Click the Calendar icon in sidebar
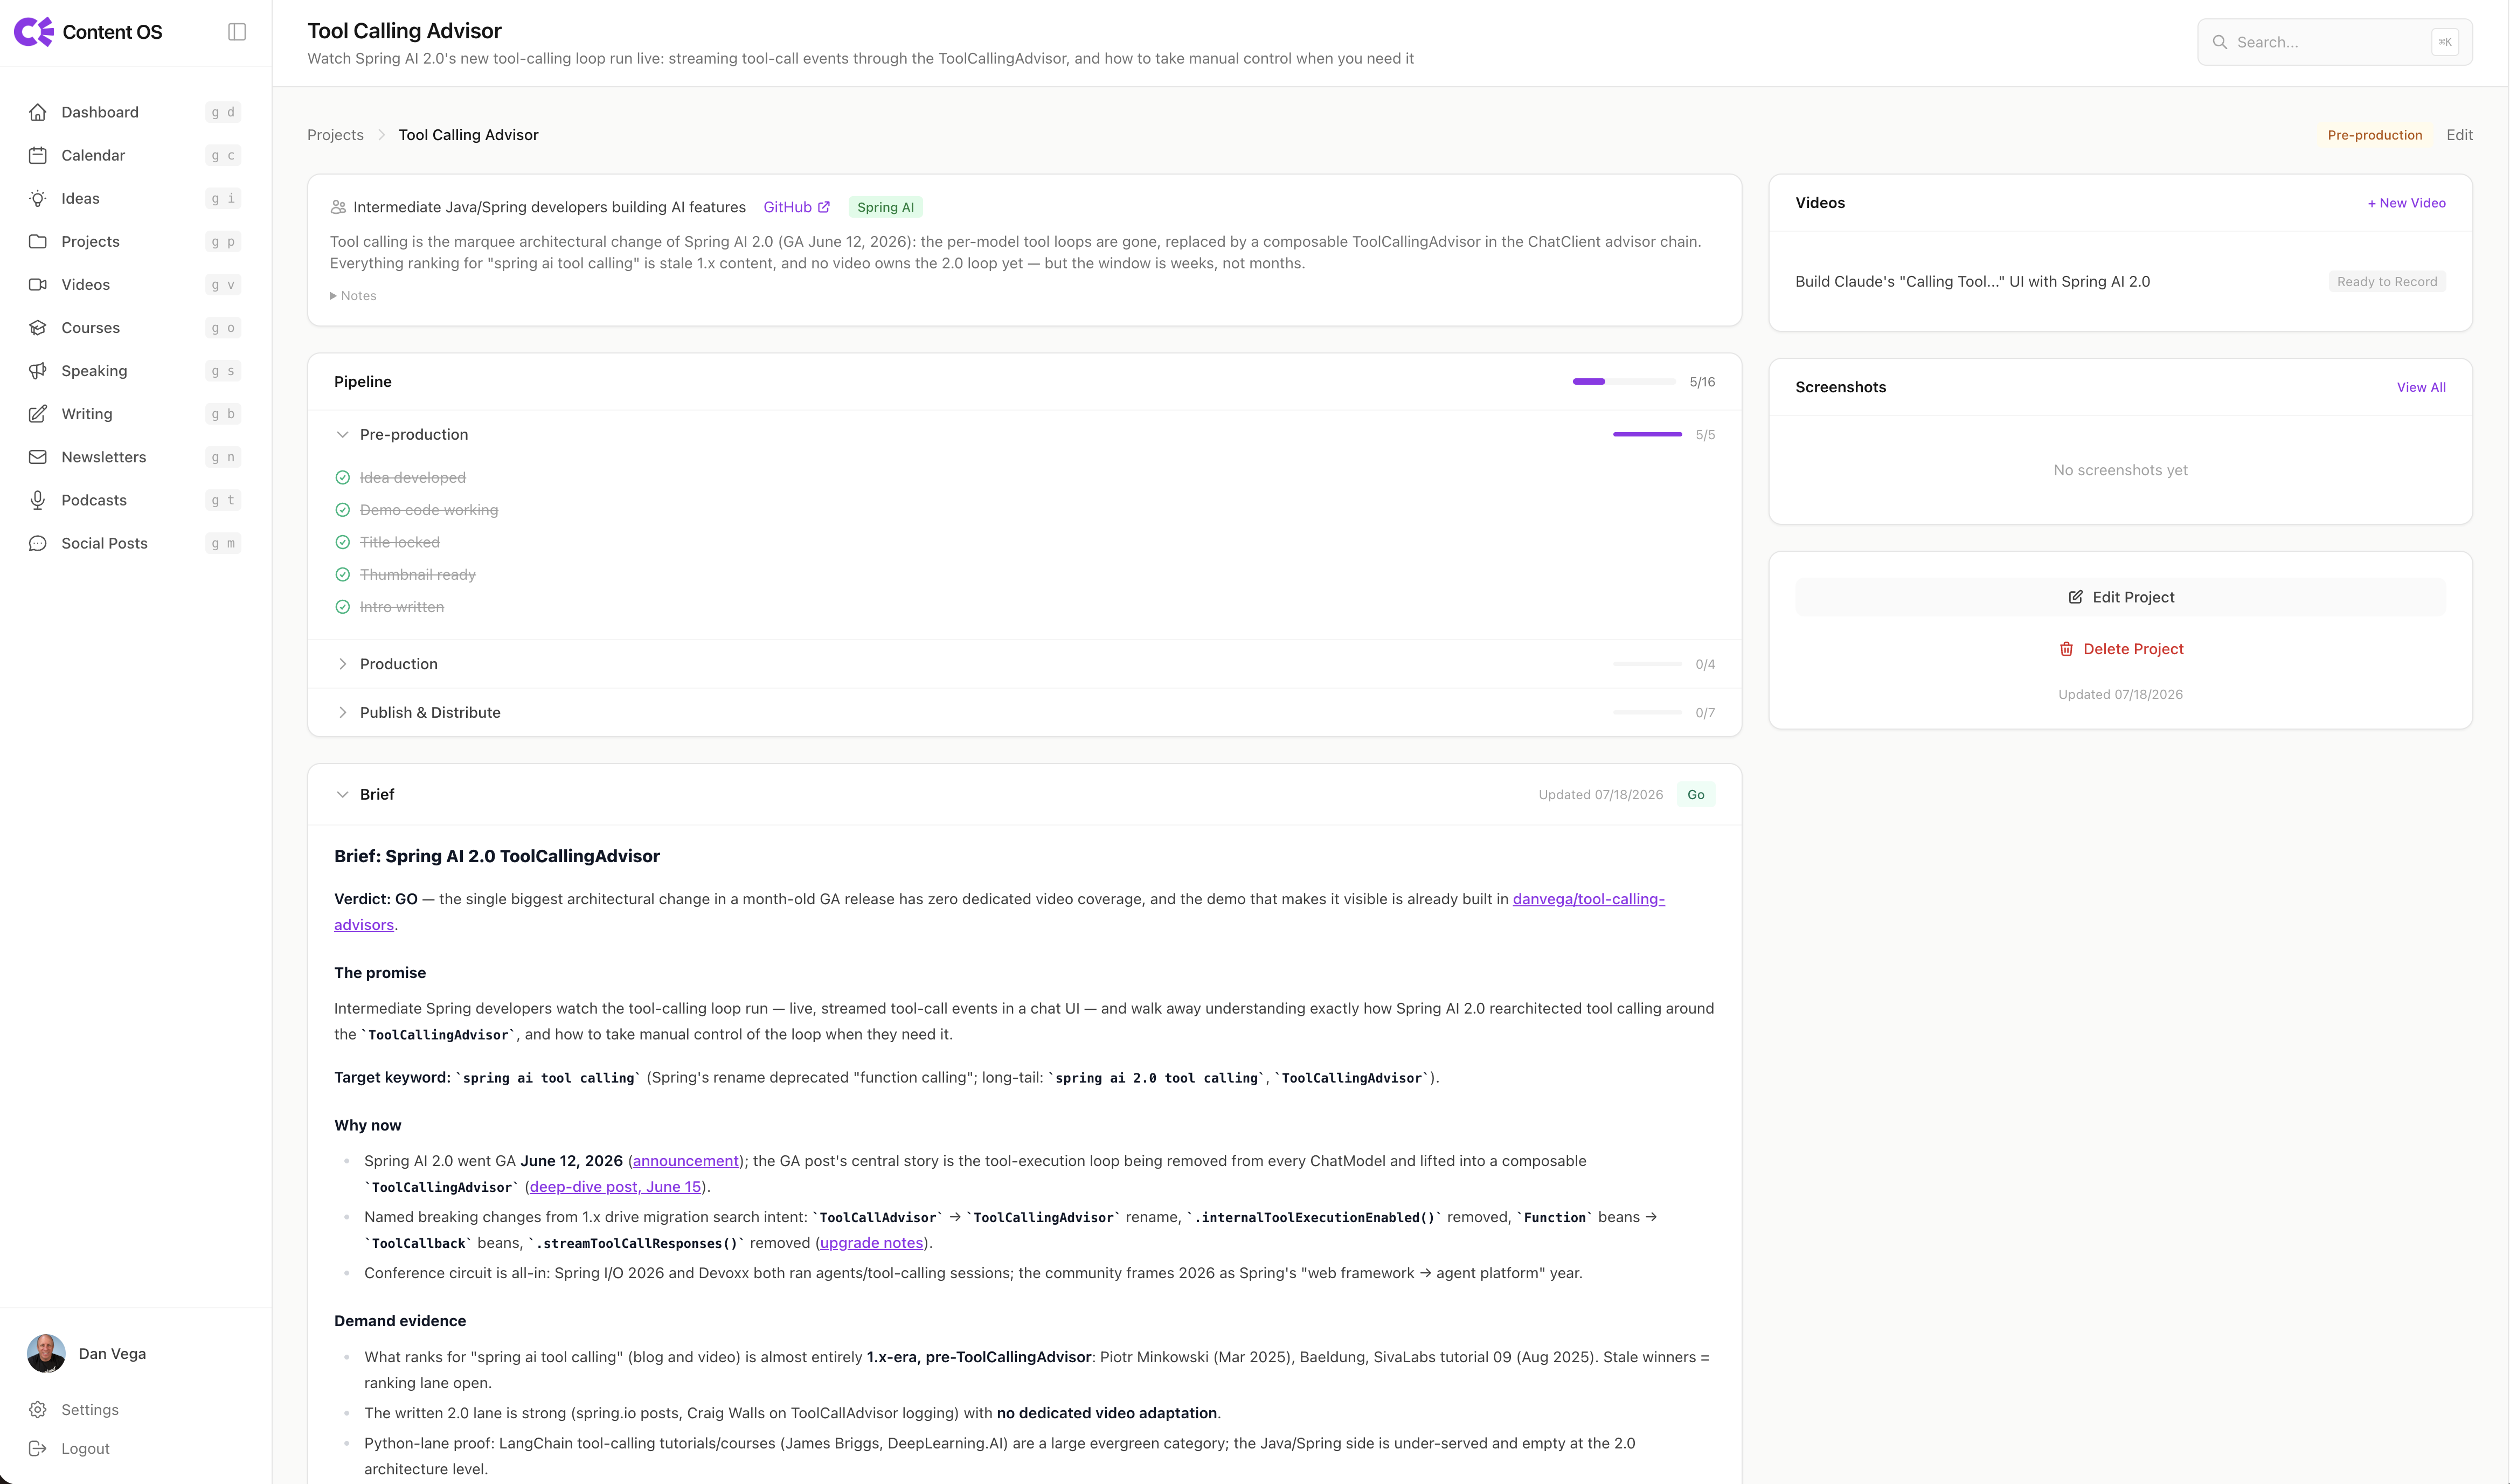This screenshot has height=1484, width=2510. [x=38, y=155]
